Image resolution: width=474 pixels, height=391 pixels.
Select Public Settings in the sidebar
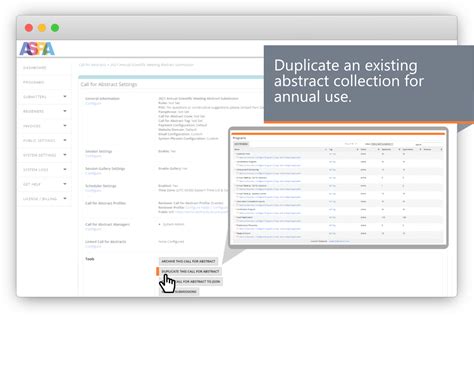coord(39,141)
